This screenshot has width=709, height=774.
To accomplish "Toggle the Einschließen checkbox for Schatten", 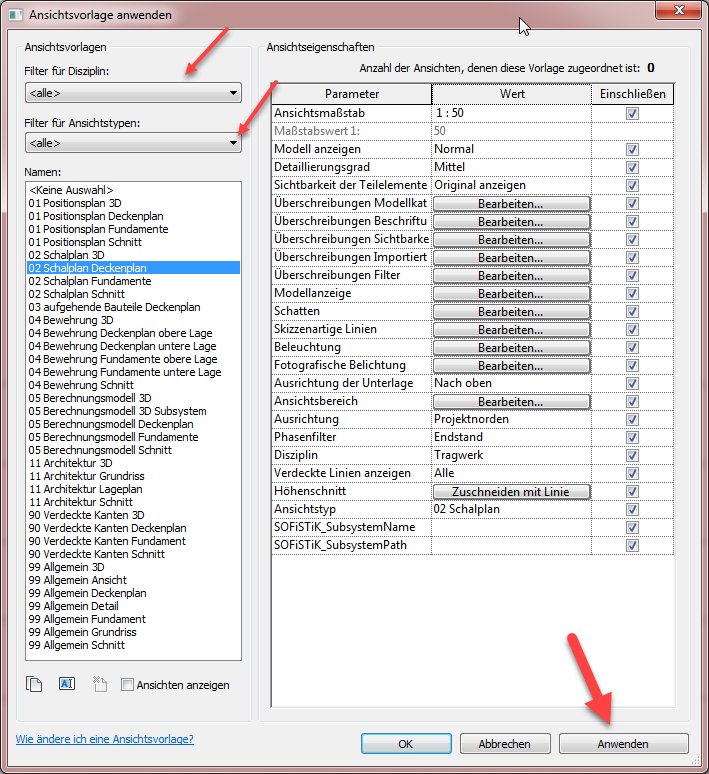I will coord(631,311).
